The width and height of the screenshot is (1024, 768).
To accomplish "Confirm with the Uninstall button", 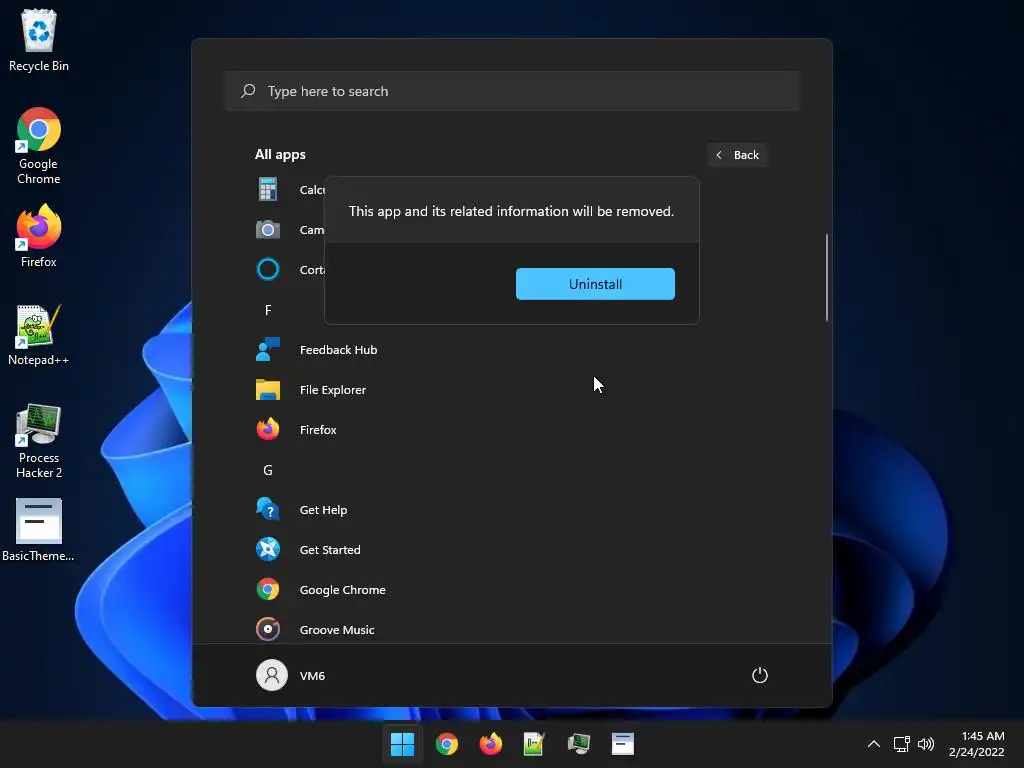I will (595, 284).
